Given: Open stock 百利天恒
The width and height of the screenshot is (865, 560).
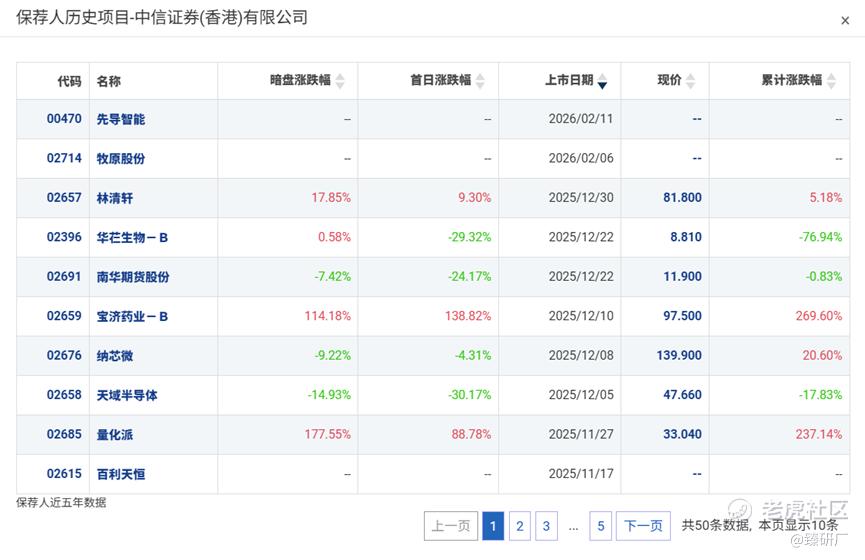Looking at the screenshot, I should coord(121,474).
